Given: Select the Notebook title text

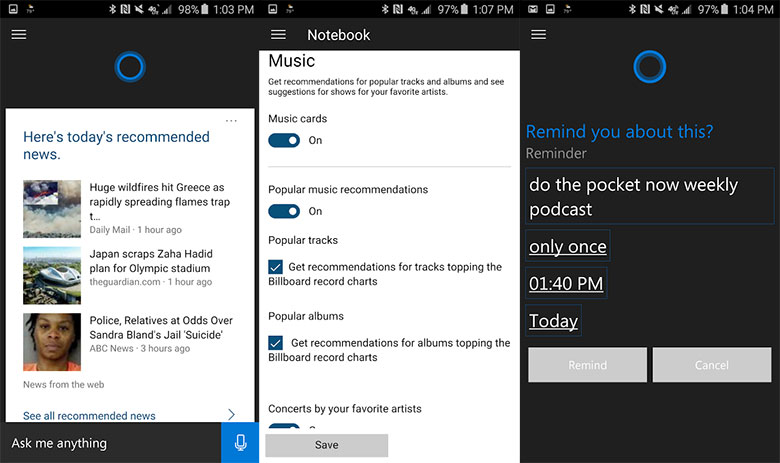Looking at the screenshot, I should coord(338,35).
